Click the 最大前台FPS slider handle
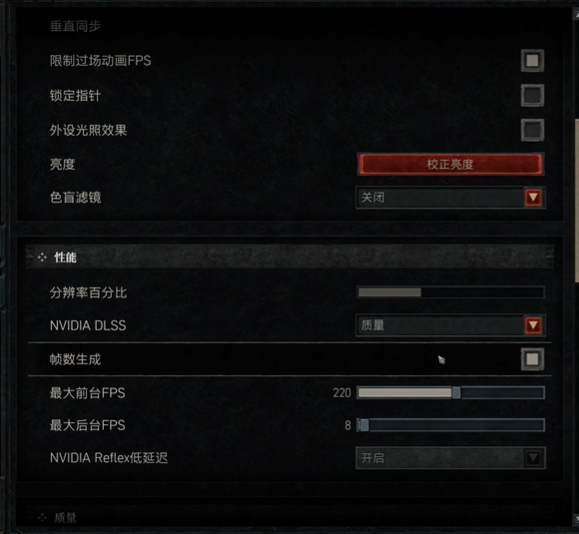The height and width of the screenshot is (534, 579). 456,393
